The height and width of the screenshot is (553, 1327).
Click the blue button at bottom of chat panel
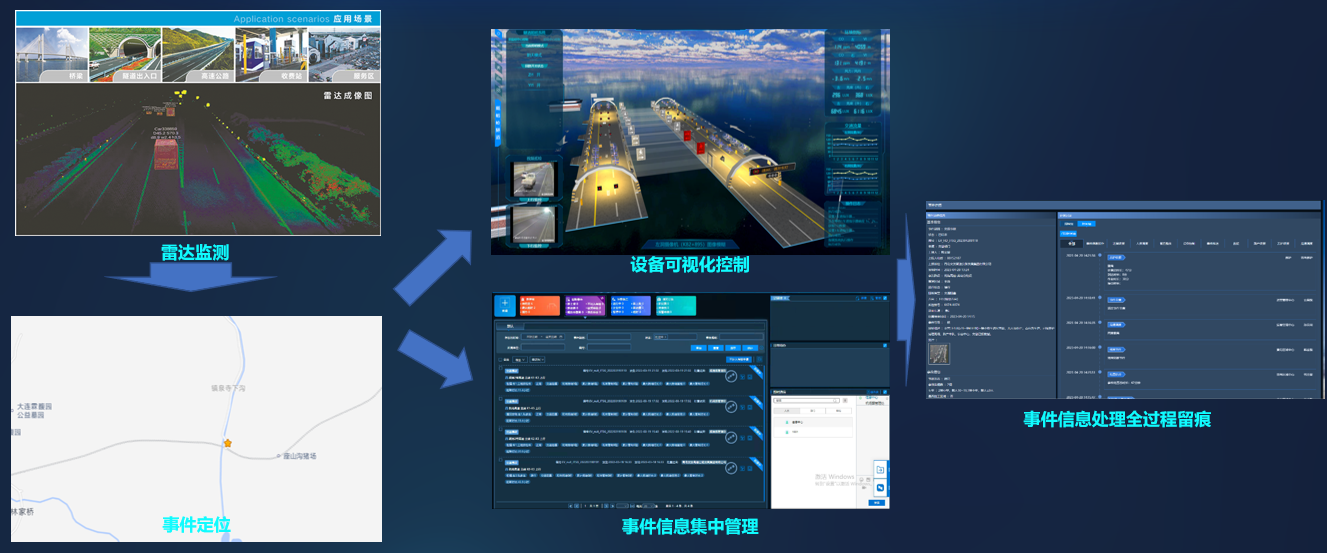coord(876,502)
